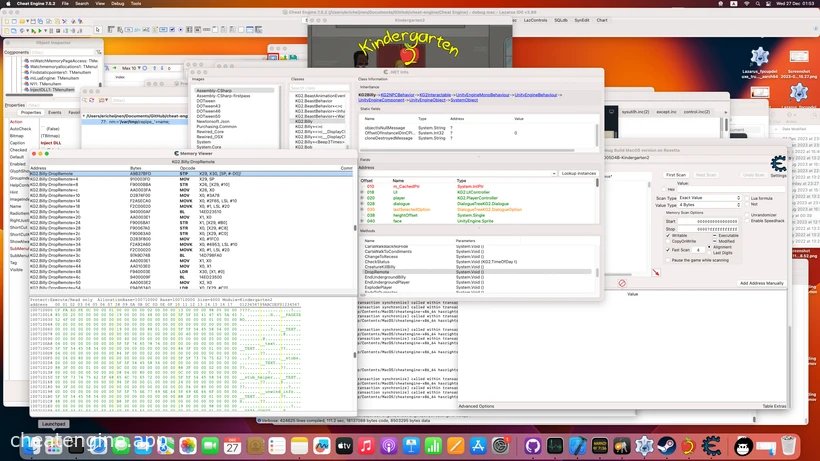Select the TRadioButton component palette icon
This screenshot has height=461, width=820.
[x=180, y=30]
